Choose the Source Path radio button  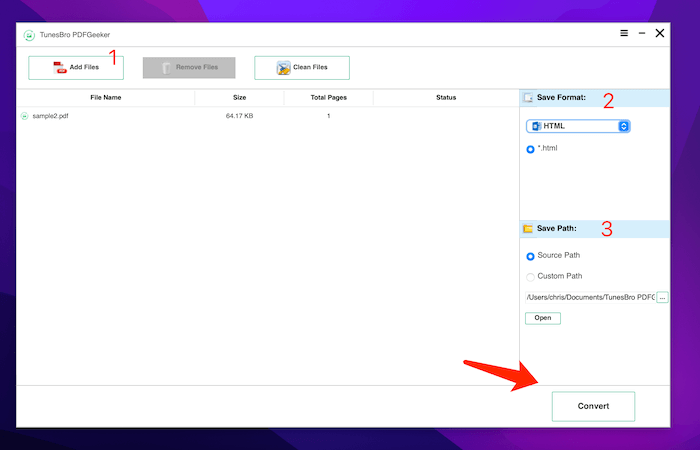click(x=530, y=256)
